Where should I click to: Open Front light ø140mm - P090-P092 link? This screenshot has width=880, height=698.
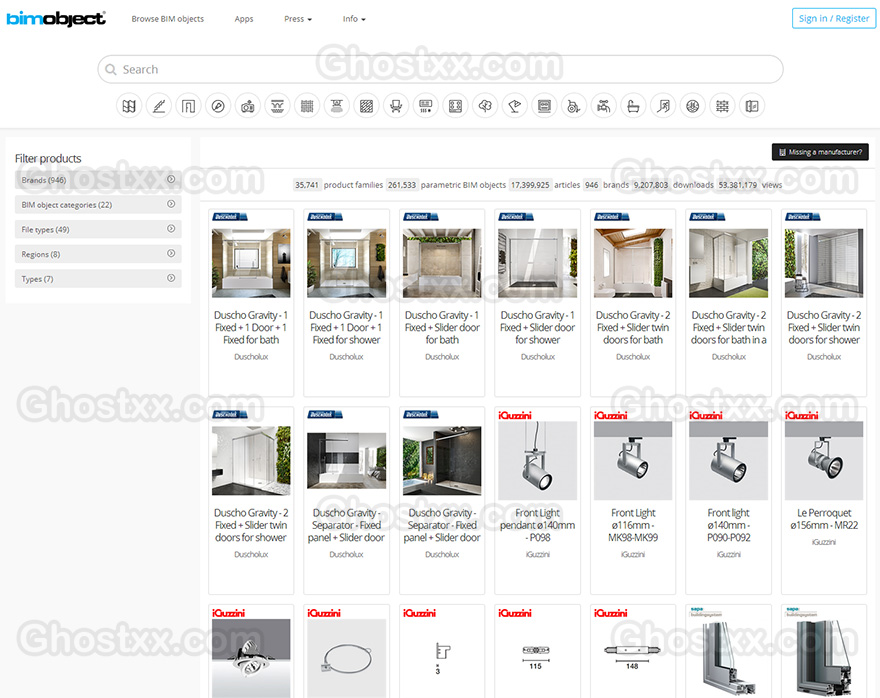click(728, 525)
